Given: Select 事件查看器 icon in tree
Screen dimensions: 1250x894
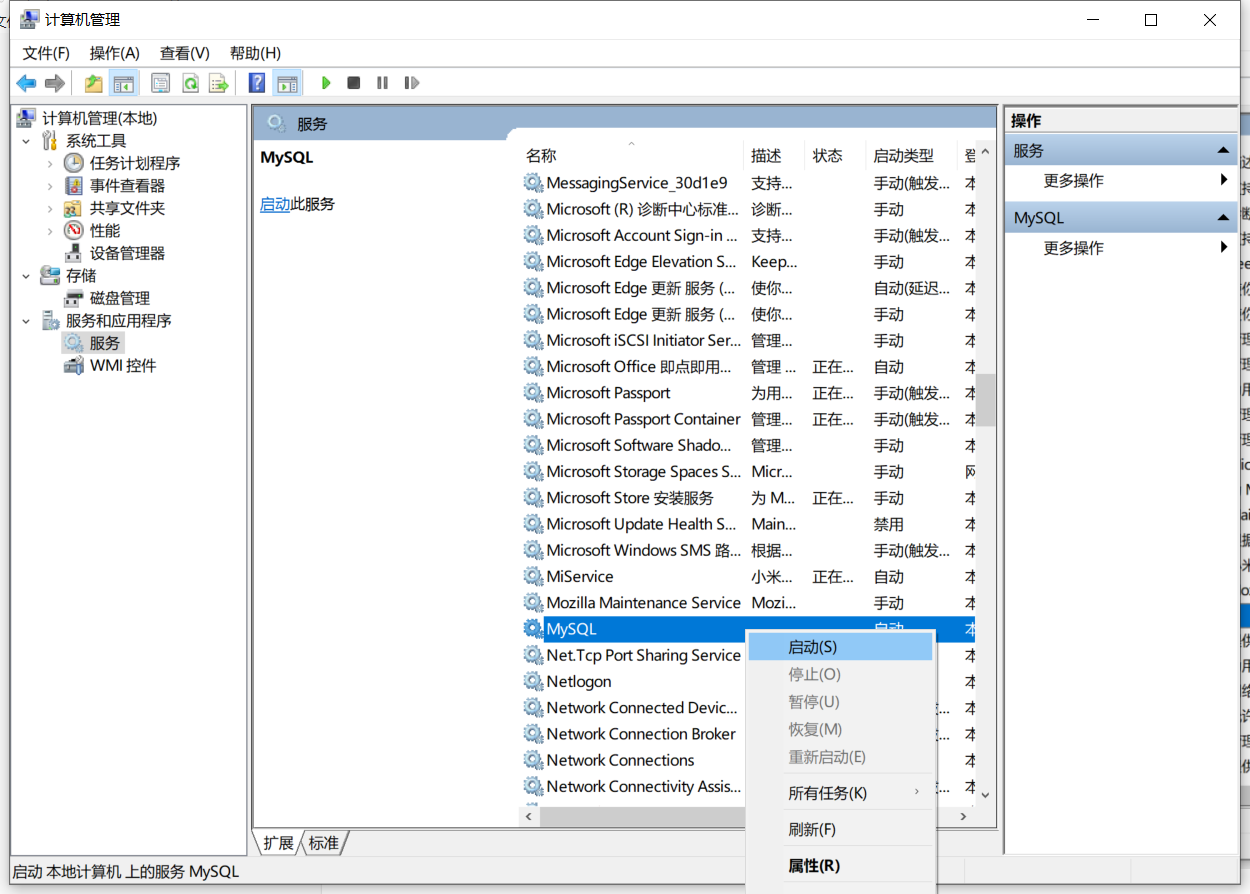Looking at the screenshot, I should 74,186.
